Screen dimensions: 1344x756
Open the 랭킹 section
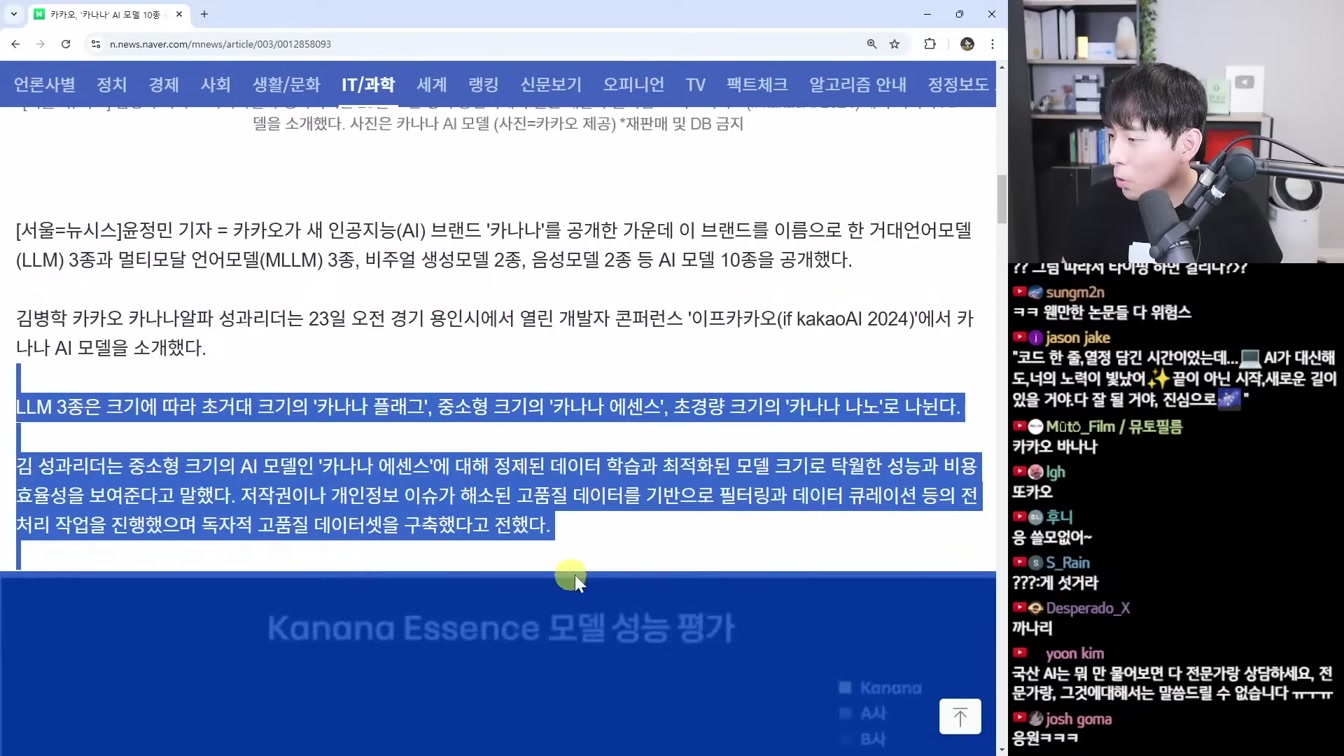point(484,85)
